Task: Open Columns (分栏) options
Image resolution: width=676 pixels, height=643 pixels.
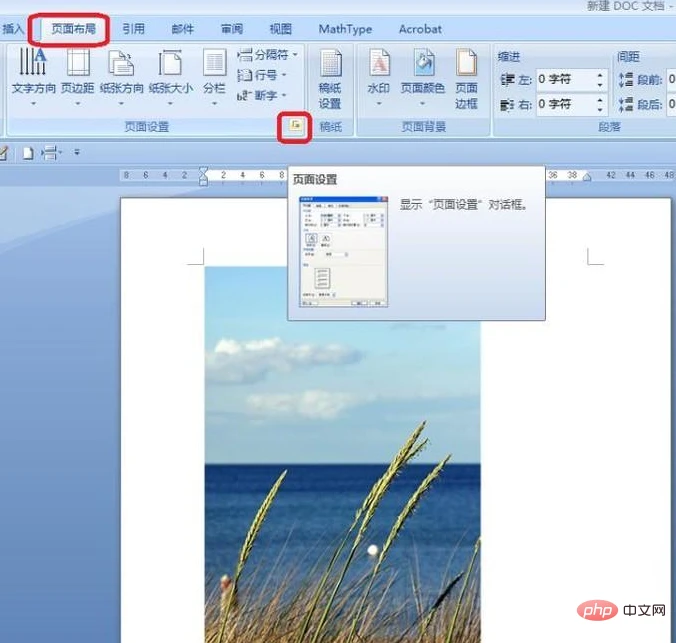Action: click(214, 77)
